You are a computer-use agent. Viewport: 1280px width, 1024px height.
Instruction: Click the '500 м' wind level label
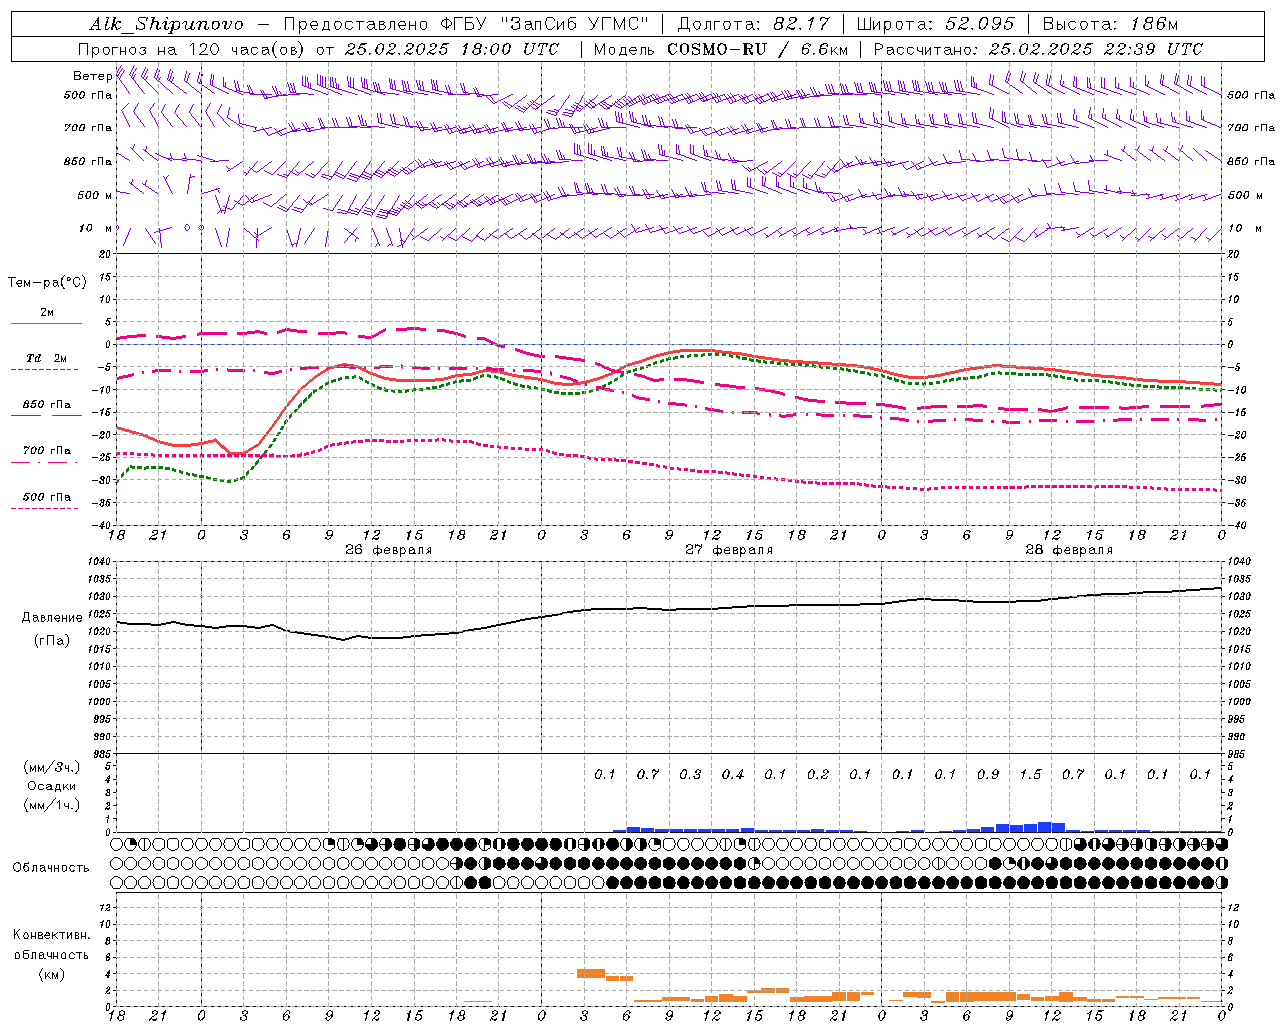[x=95, y=195]
